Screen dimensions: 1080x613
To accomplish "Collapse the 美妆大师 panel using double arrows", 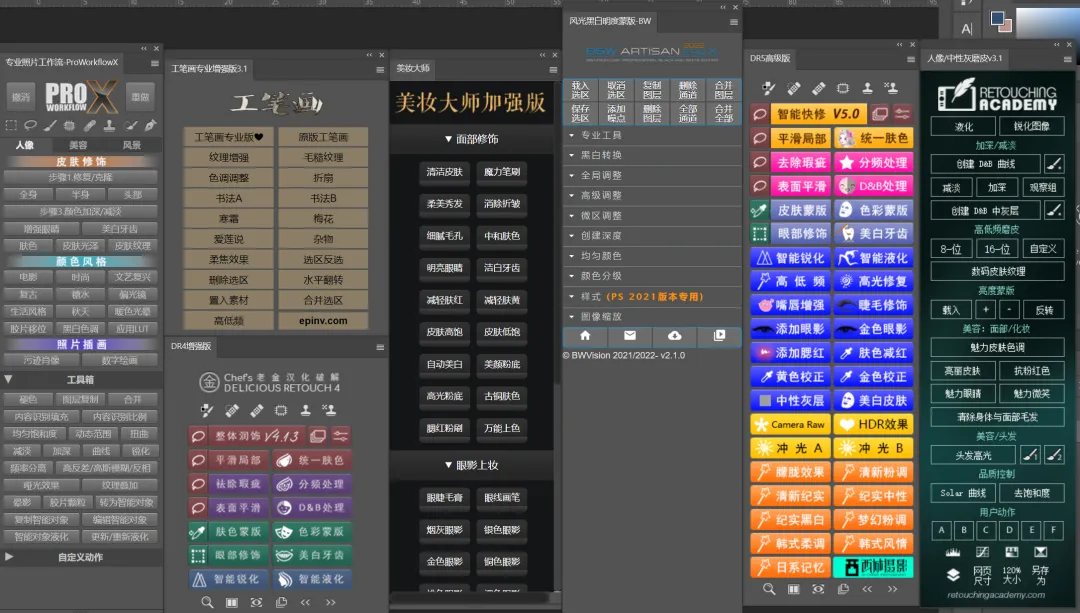I will click(x=543, y=55).
